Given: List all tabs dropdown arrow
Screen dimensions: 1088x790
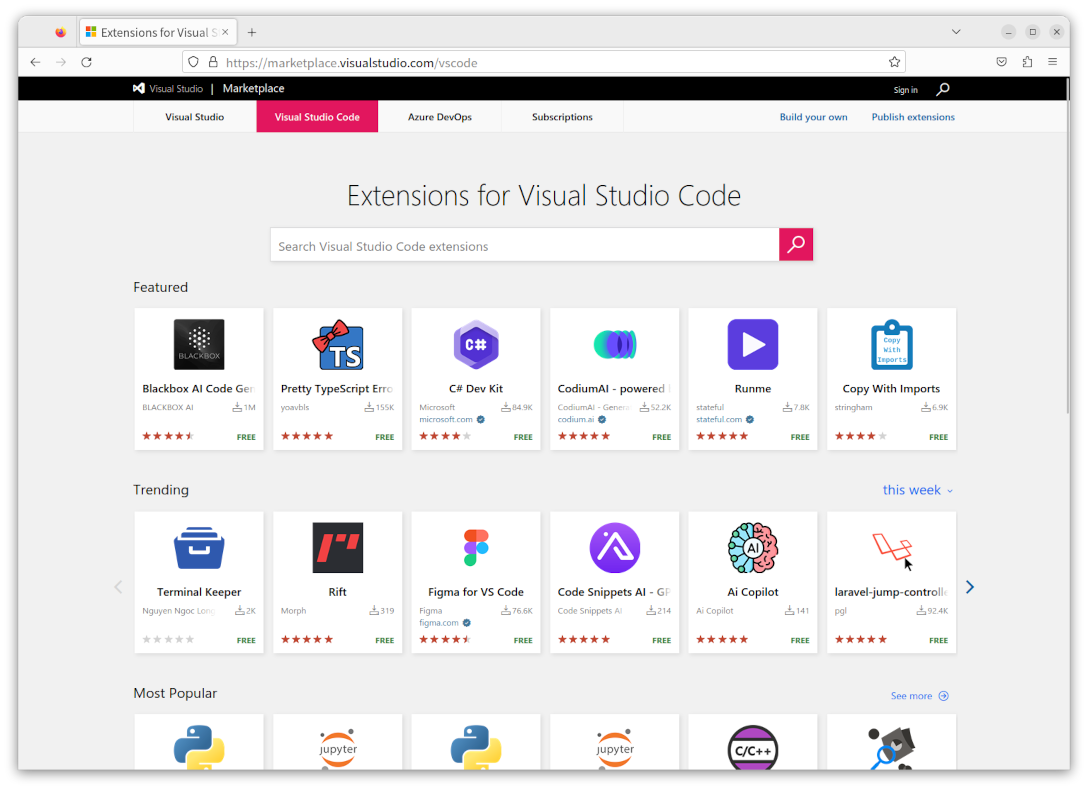Looking at the screenshot, I should click(955, 32).
